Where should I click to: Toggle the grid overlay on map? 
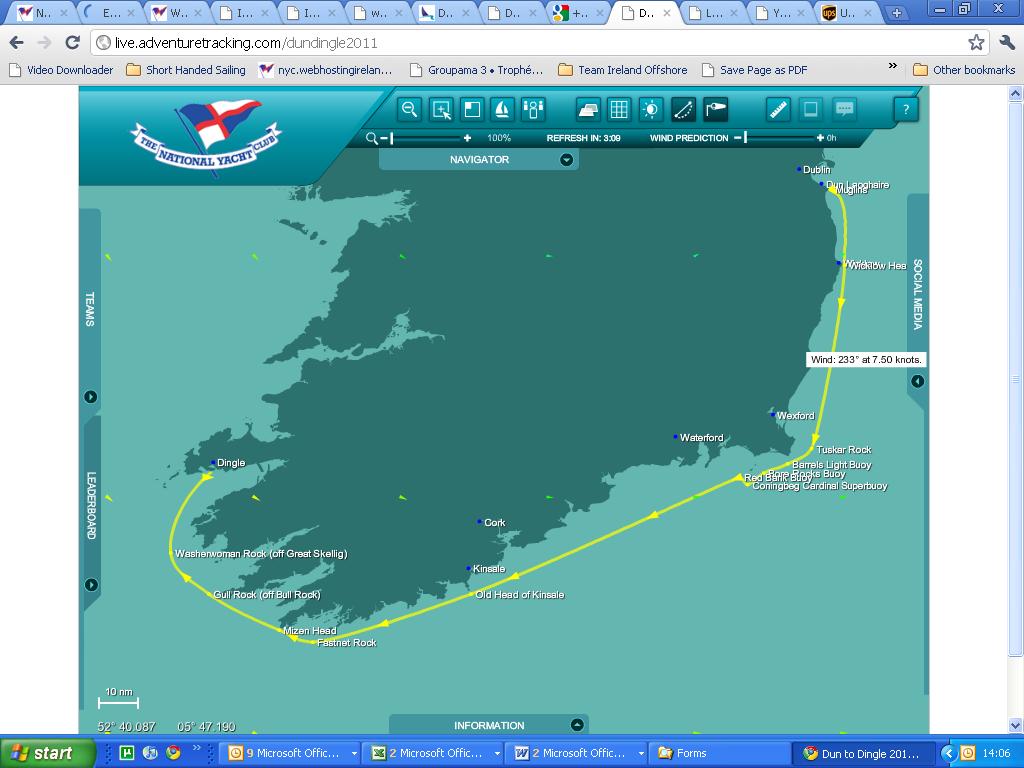pos(619,109)
